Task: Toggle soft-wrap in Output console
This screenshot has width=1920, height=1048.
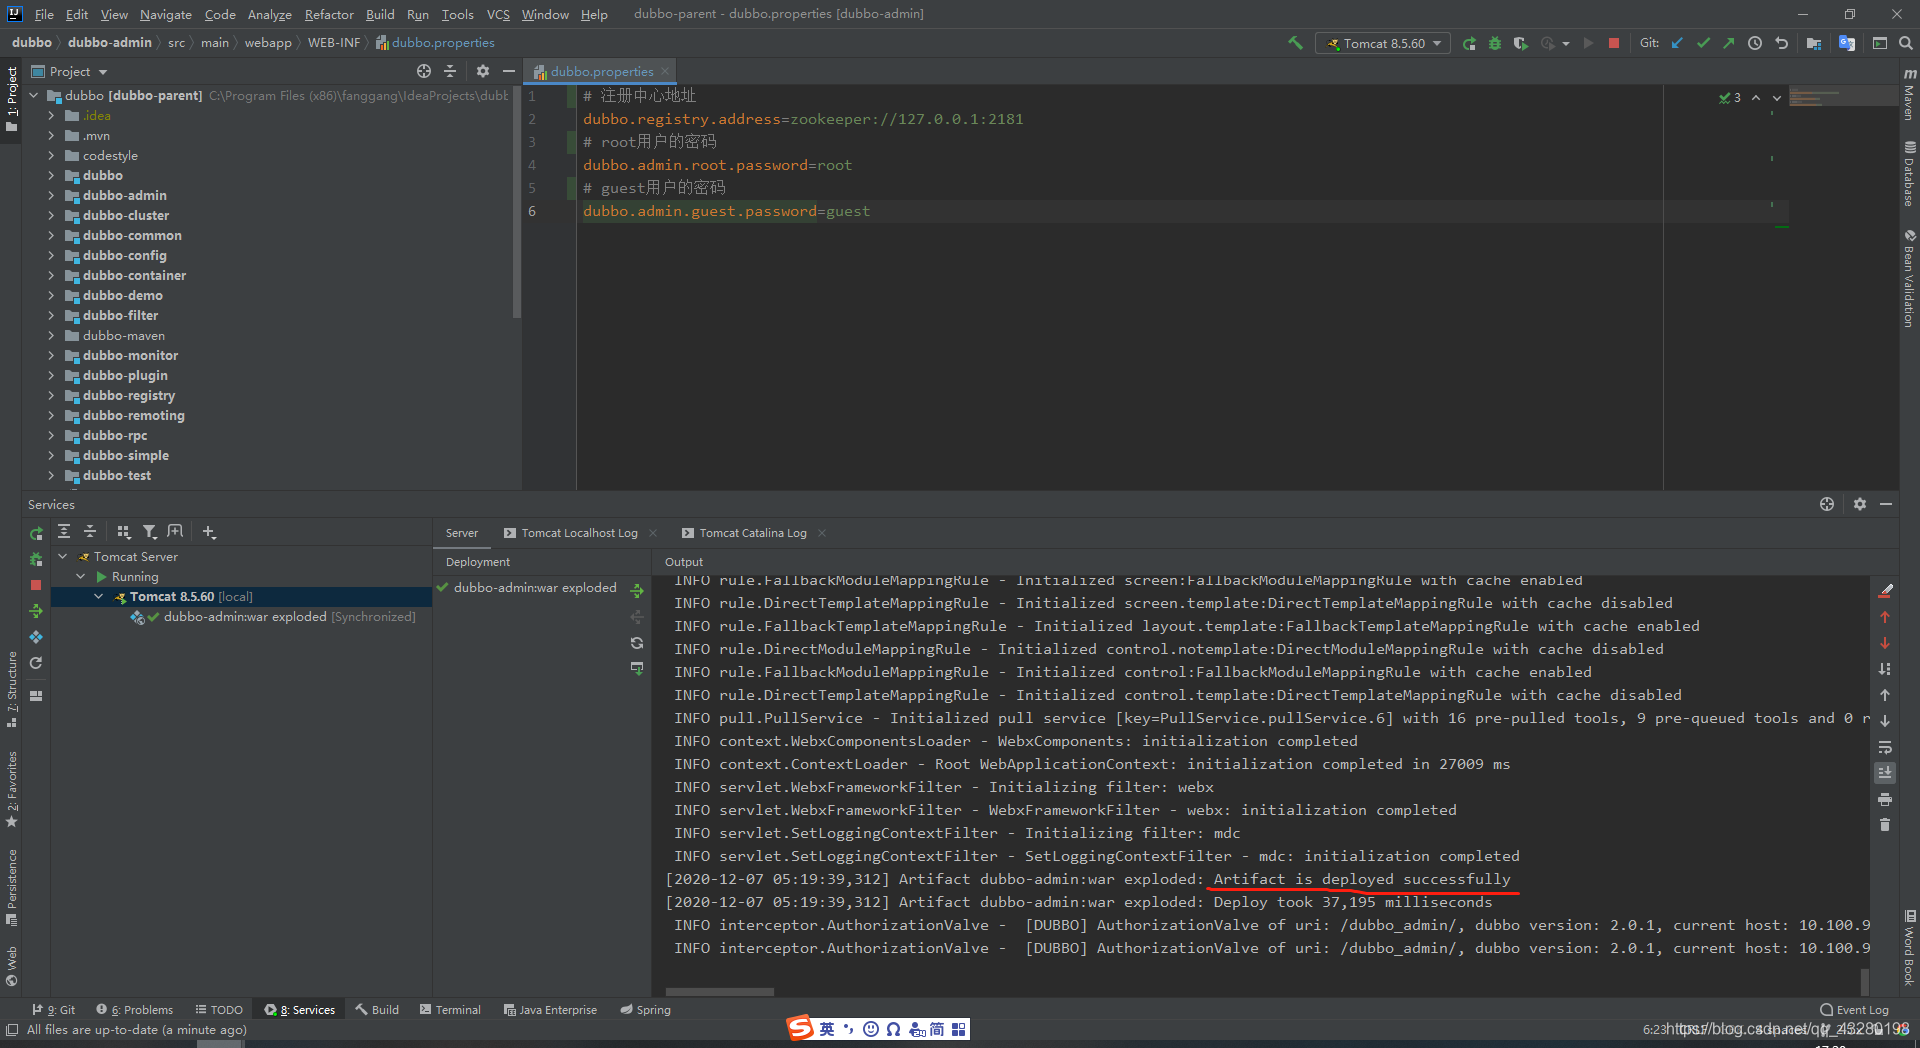Action: pyautogui.click(x=1885, y=747)
